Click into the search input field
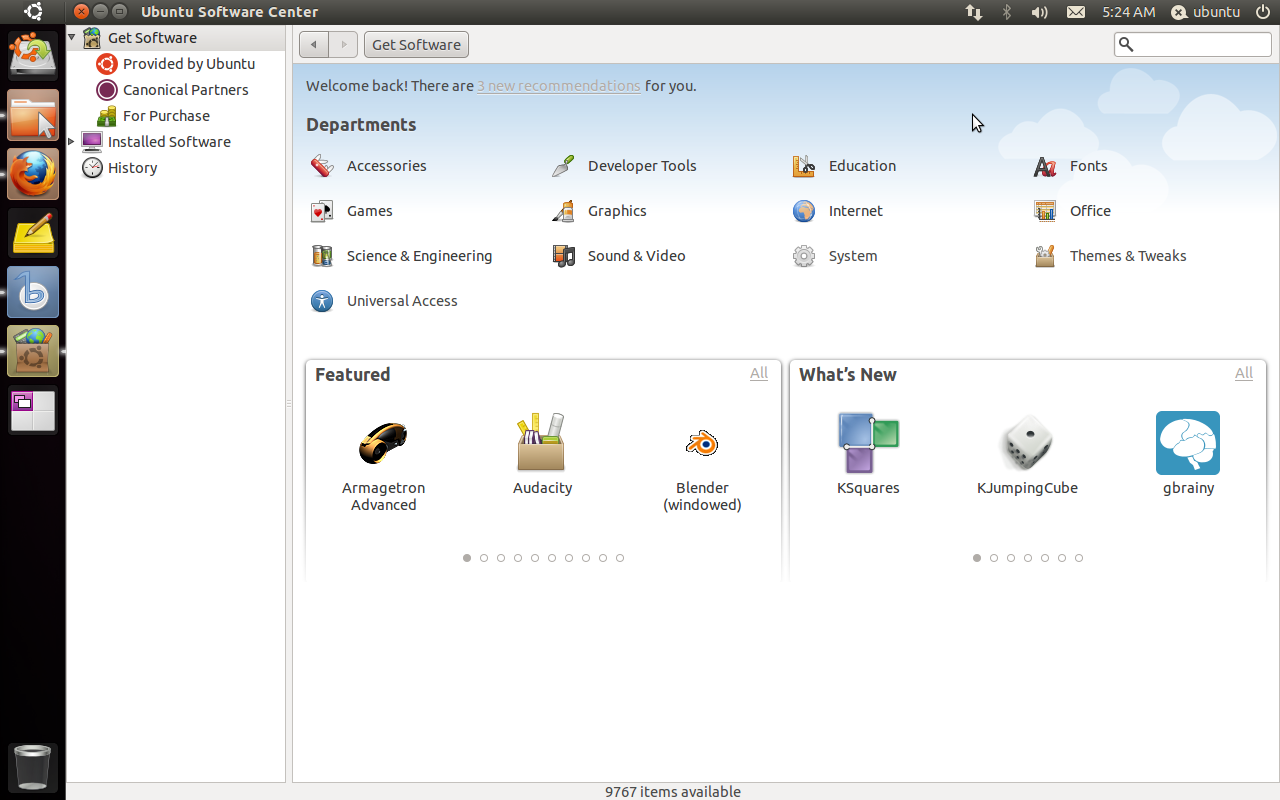This screenshot has width=1280, height=800. click(1201, 44)
